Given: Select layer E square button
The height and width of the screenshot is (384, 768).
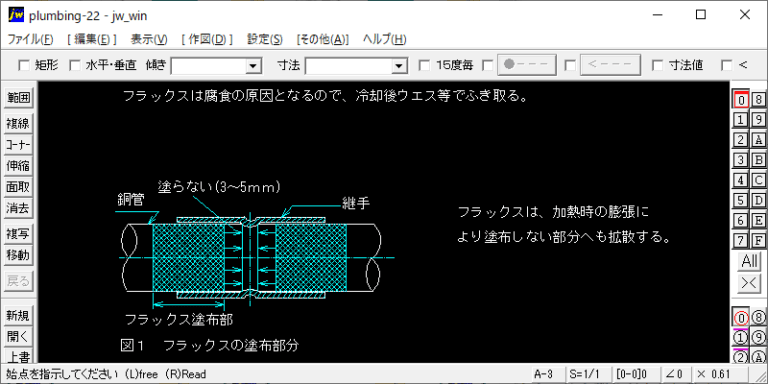Looking at the screenshot, I should [758, 220].
